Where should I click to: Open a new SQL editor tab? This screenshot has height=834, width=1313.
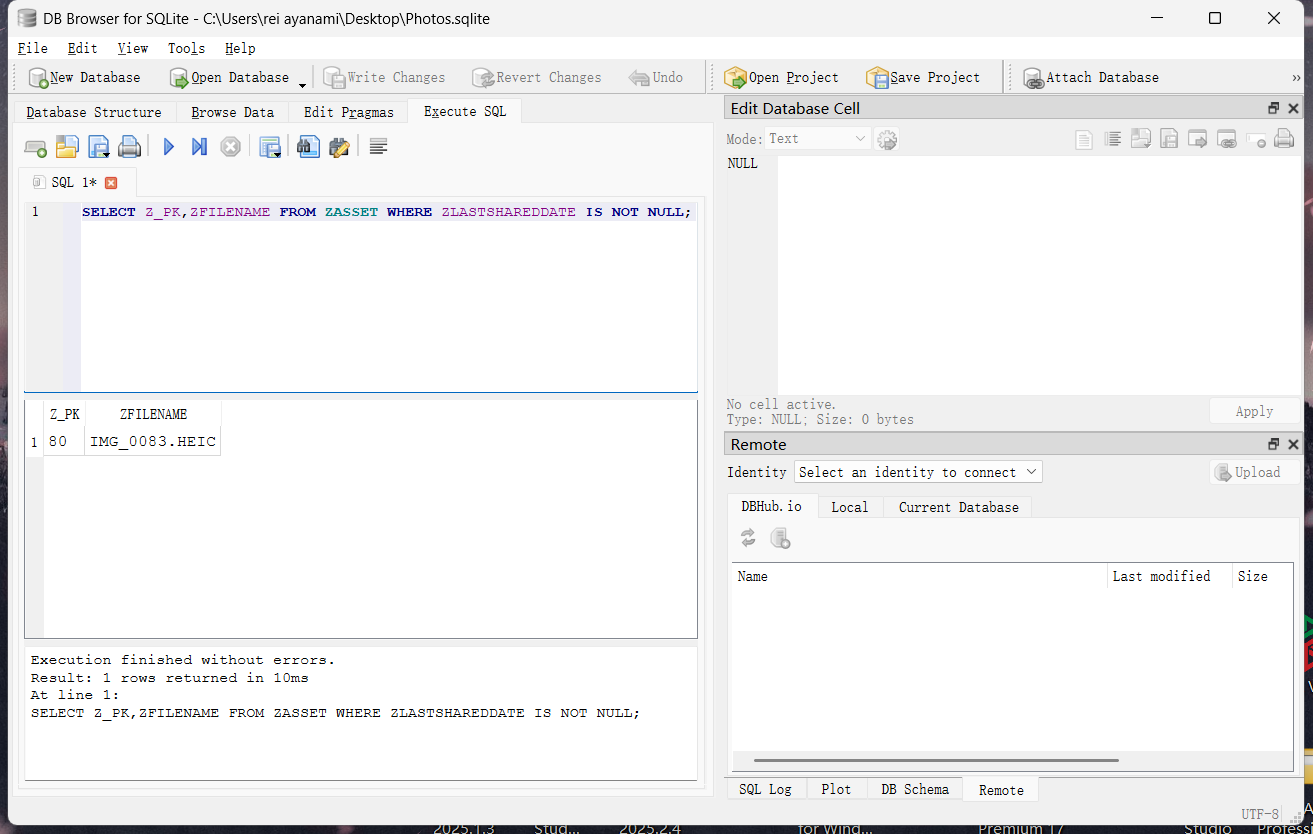pos(35,148)
